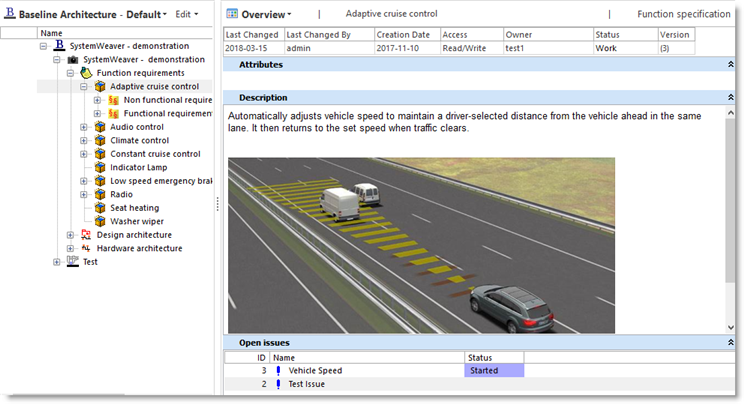The image size is (744, 404).
Task: Click the Washer wiper box icon
Action: pos(100,221)
